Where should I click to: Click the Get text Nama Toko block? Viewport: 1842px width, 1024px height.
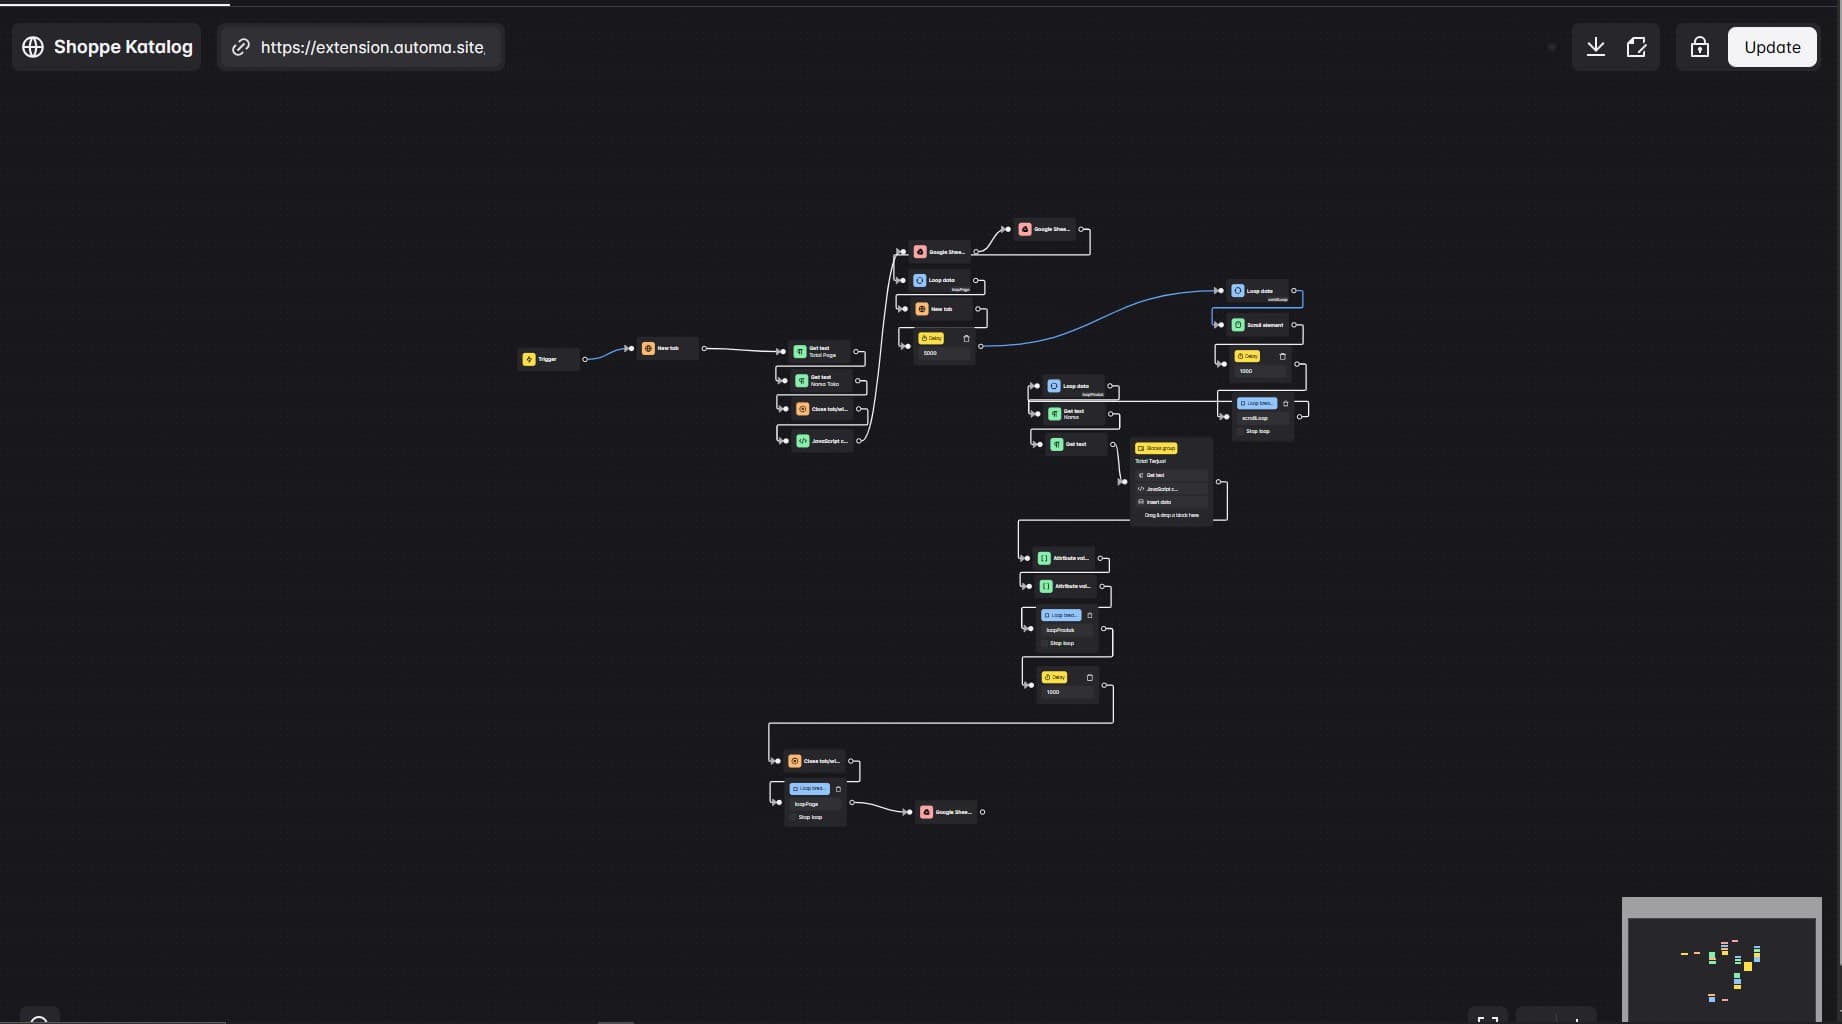(824, 381)
